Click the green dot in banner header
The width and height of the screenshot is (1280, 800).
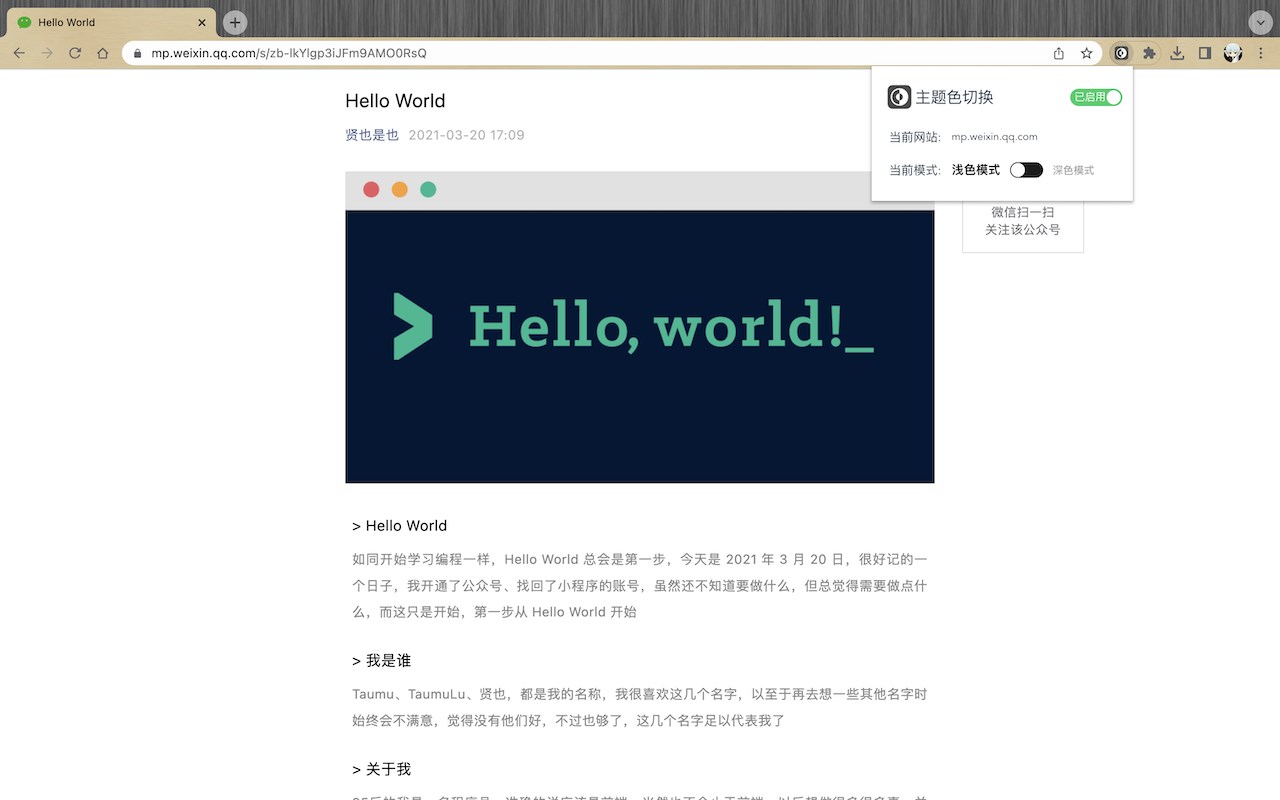pyautogui.click(x=428, y=189)
